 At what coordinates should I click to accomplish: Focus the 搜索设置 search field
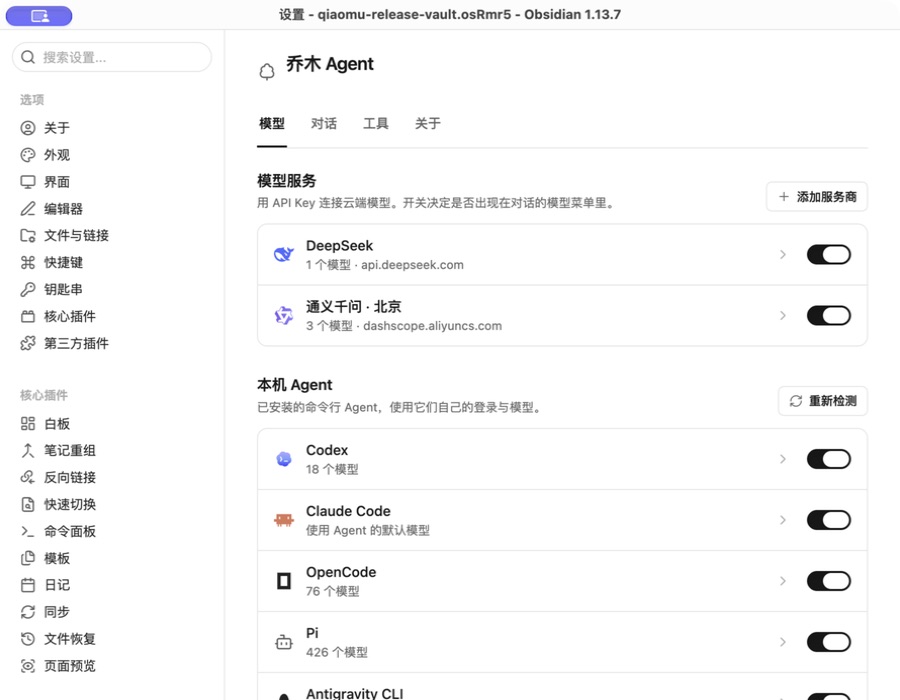[112, 57]
